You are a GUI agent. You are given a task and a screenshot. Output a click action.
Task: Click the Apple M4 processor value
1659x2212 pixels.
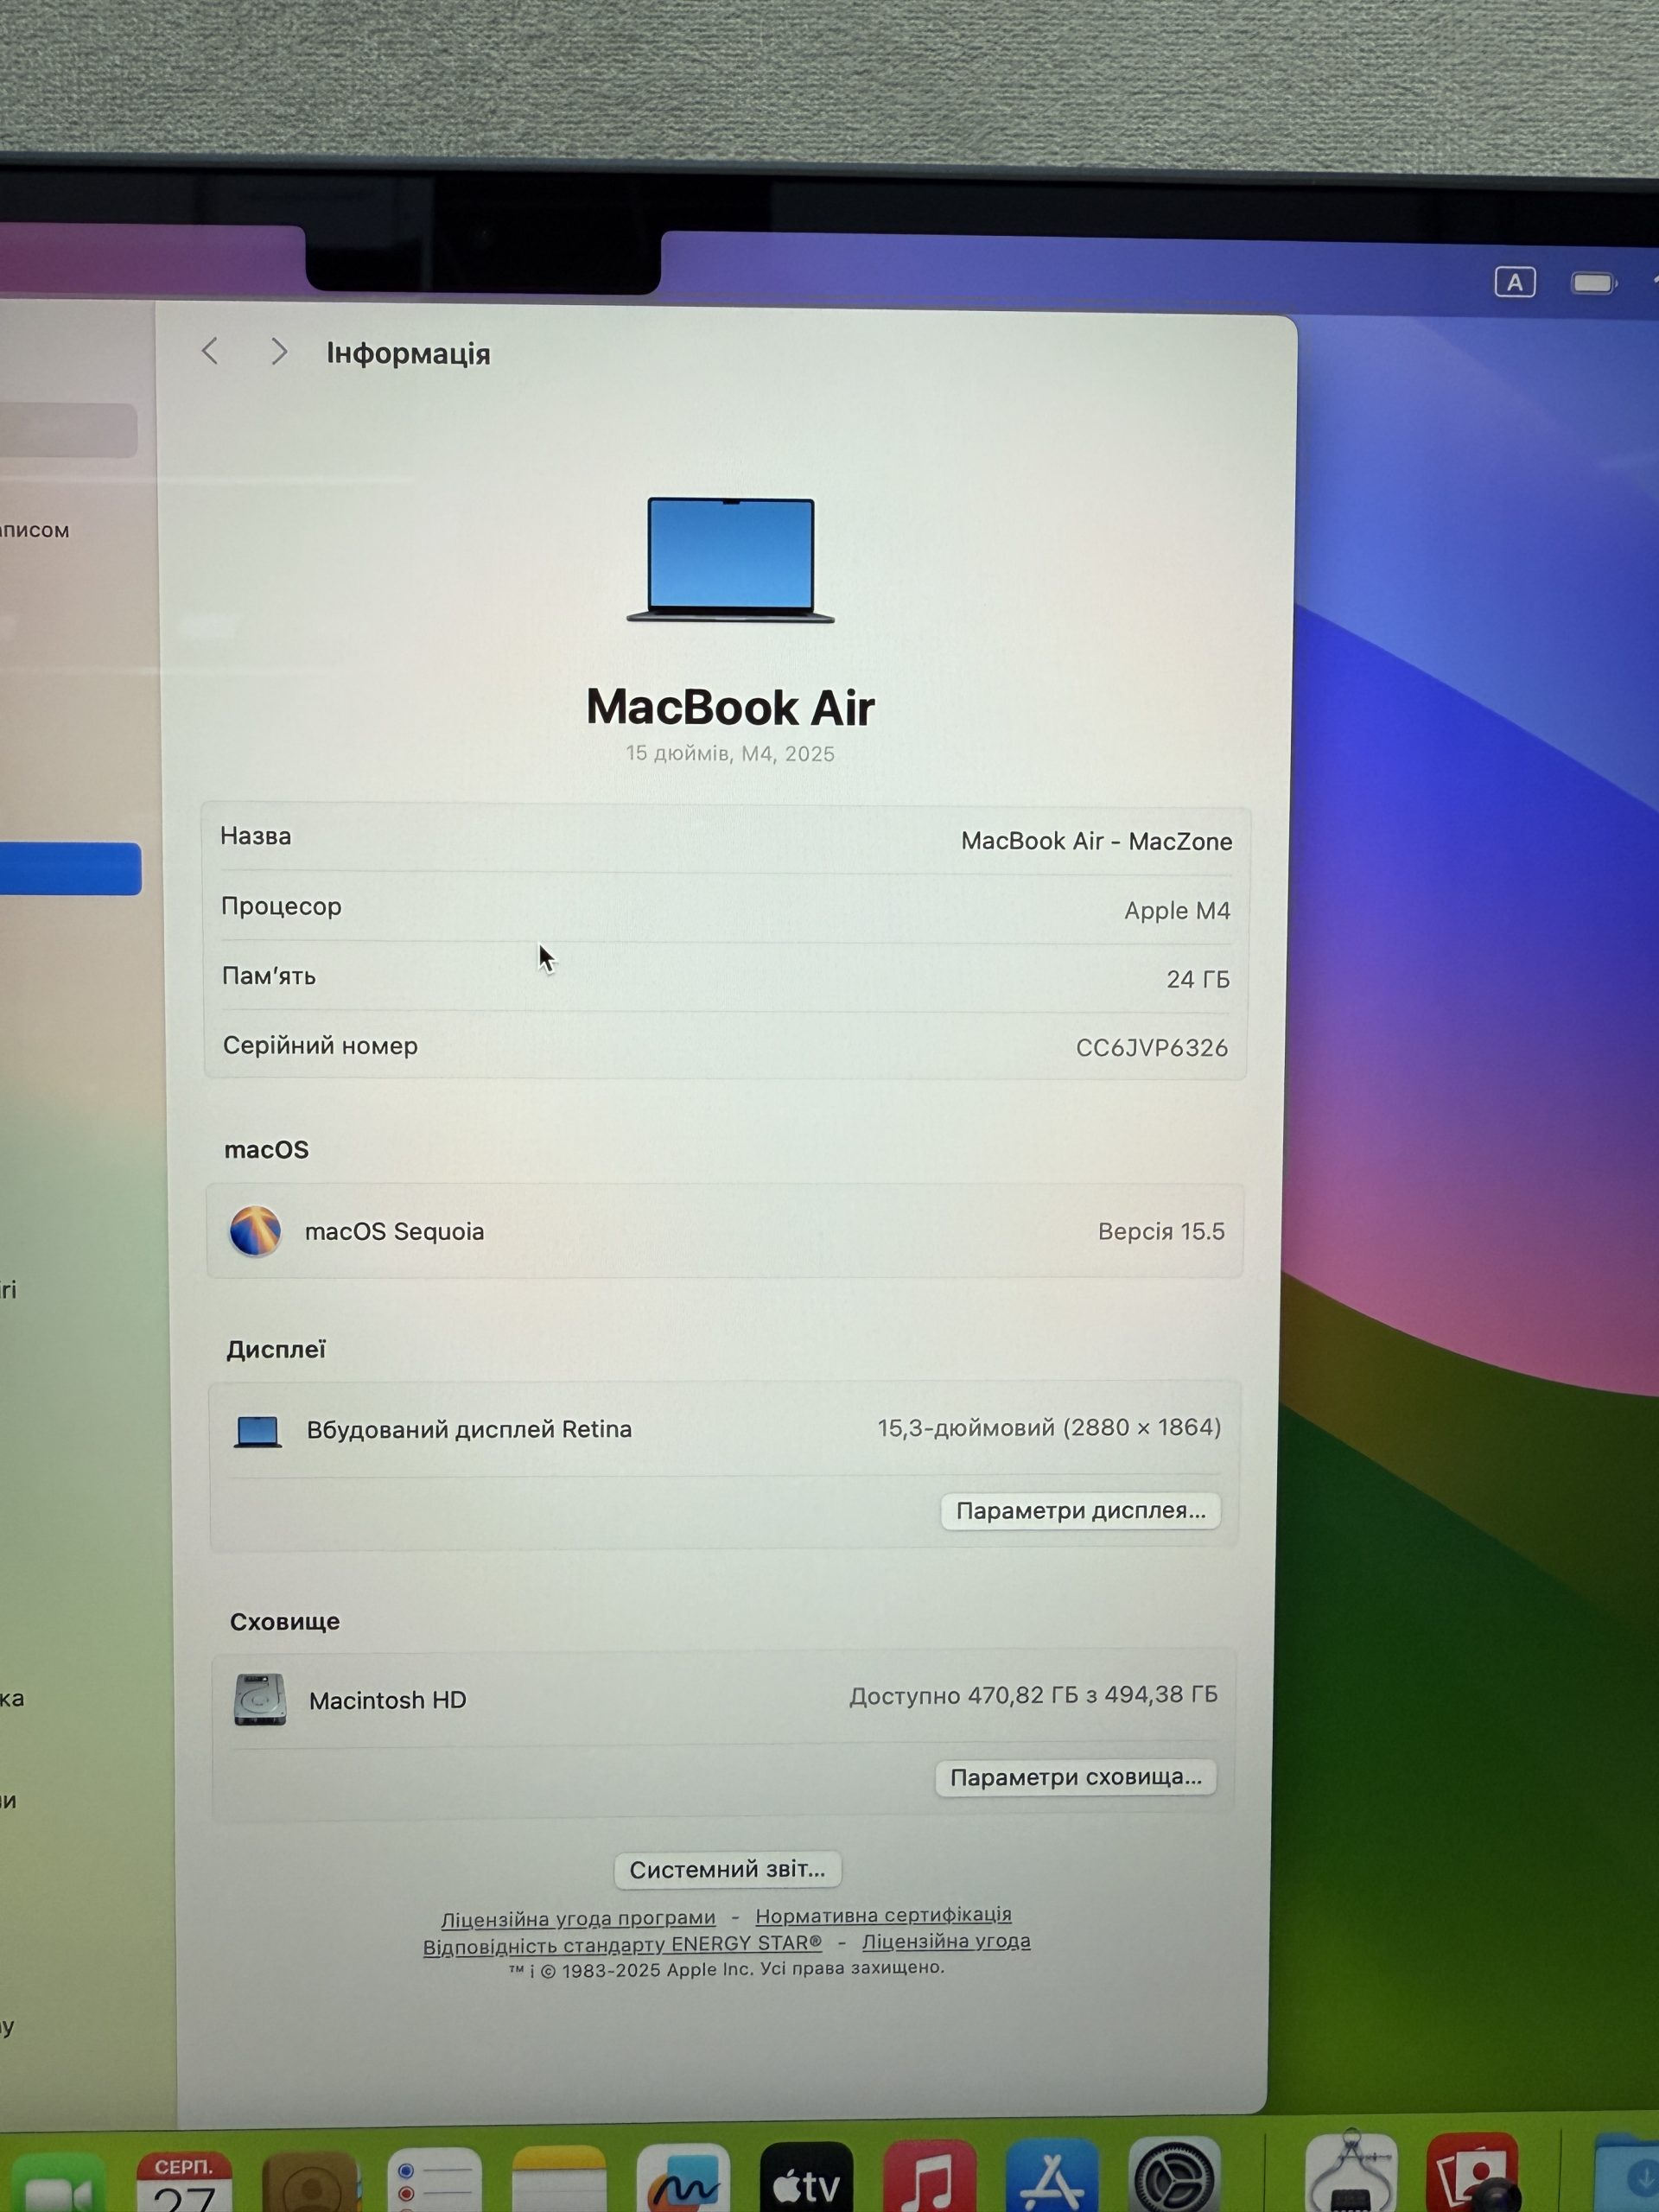click(x=1177, y=910)
